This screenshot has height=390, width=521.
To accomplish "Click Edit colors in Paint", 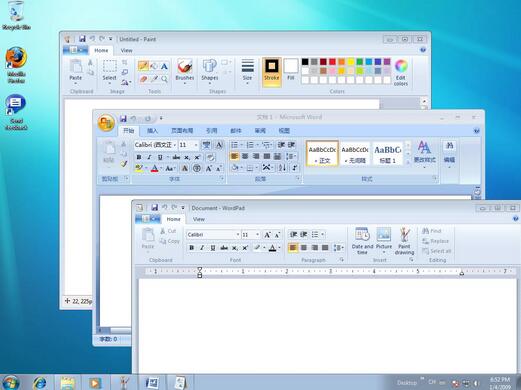I will (x=401, y=73).
